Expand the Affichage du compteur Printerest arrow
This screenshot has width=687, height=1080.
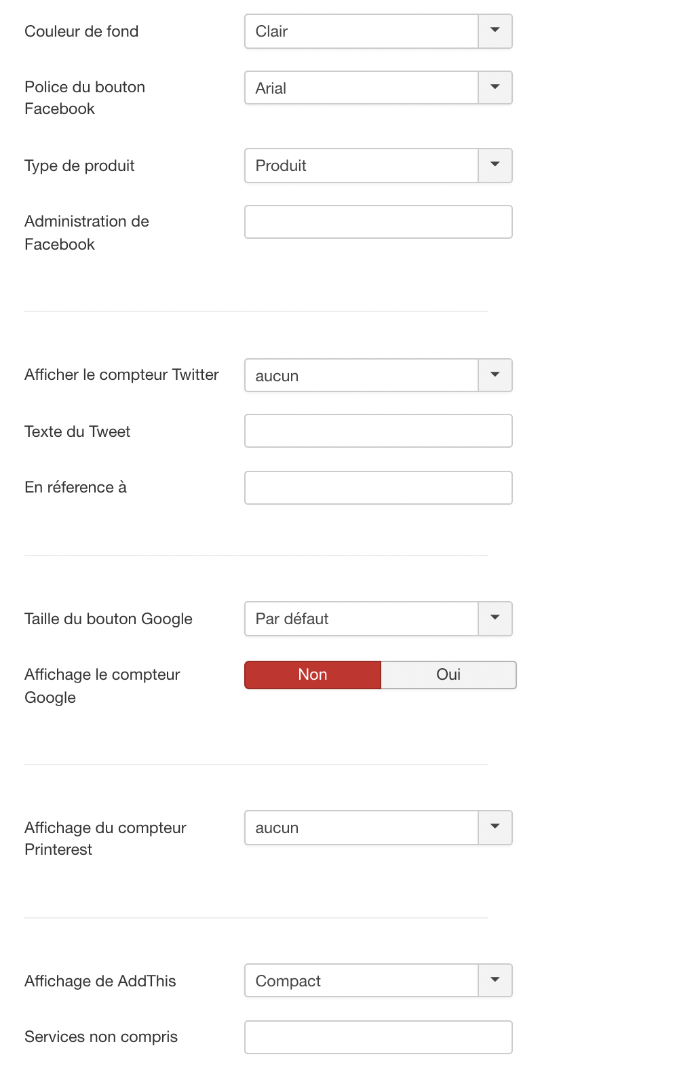tap(495, 827)
